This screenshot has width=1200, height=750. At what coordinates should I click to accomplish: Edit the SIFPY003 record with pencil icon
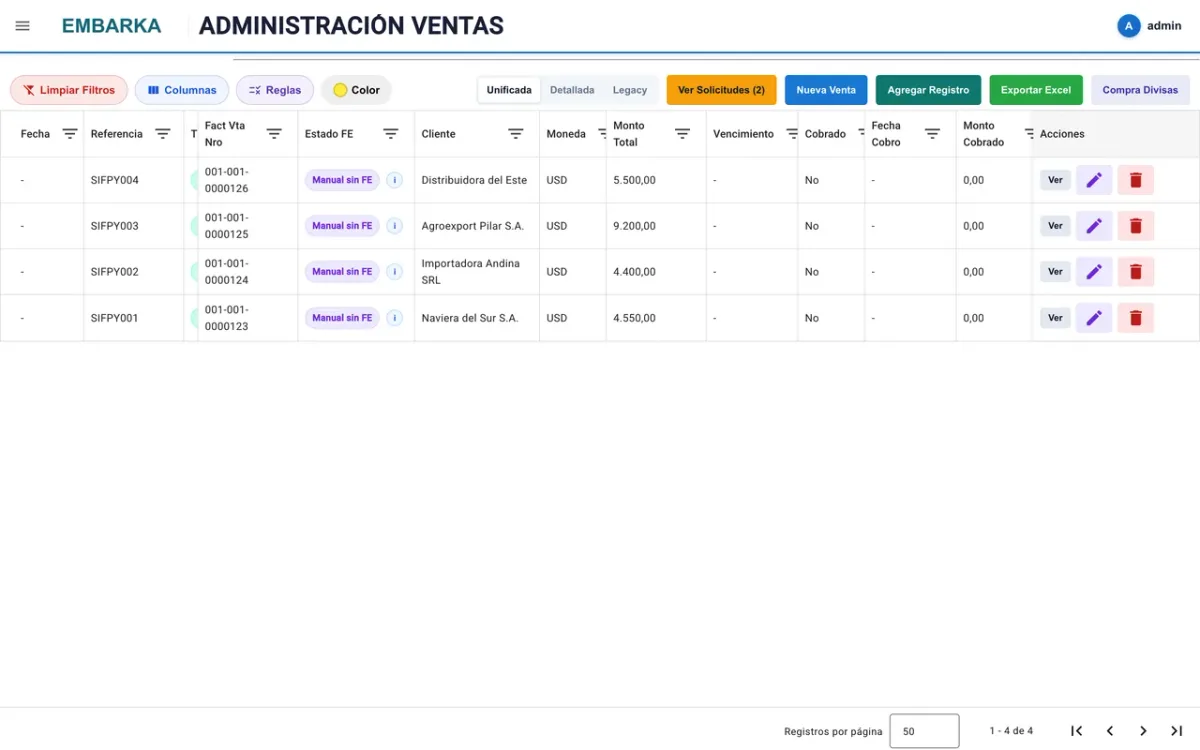pyautogui.click(x=1094, y=226)
